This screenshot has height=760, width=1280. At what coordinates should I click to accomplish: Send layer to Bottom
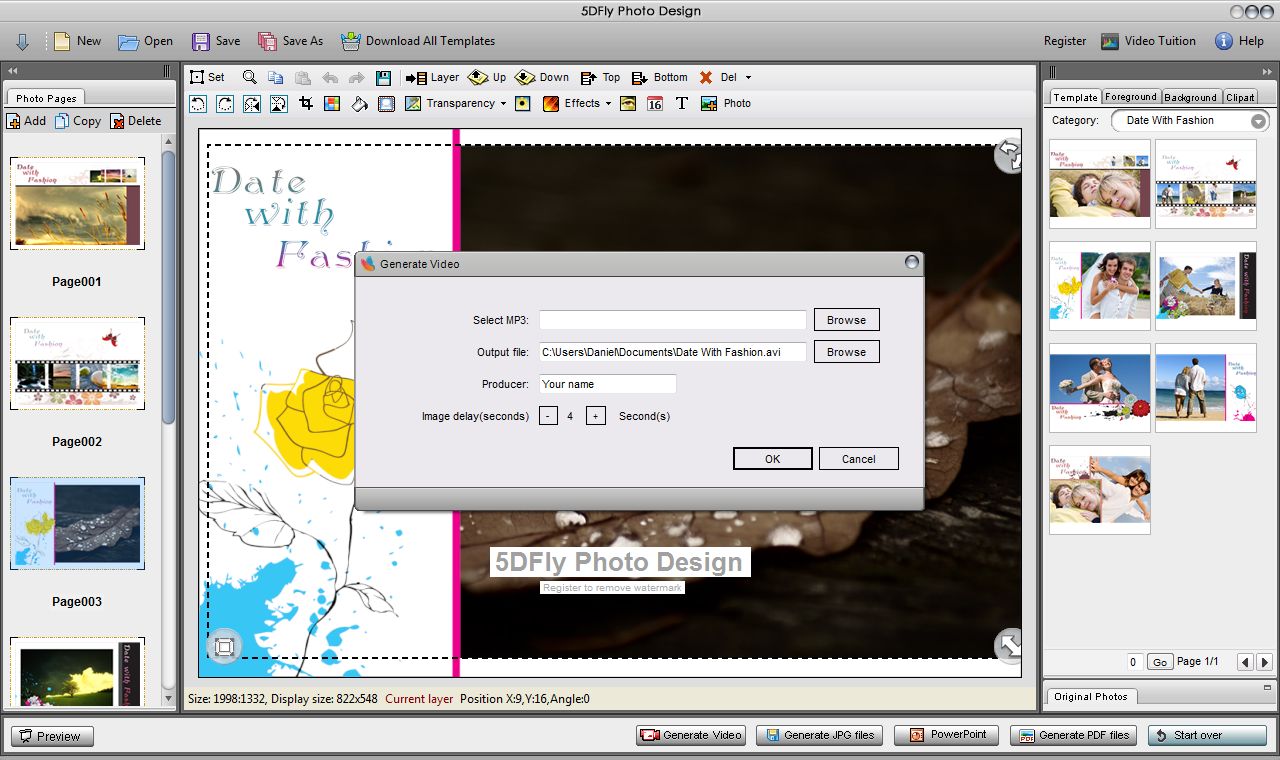point(660,77)
